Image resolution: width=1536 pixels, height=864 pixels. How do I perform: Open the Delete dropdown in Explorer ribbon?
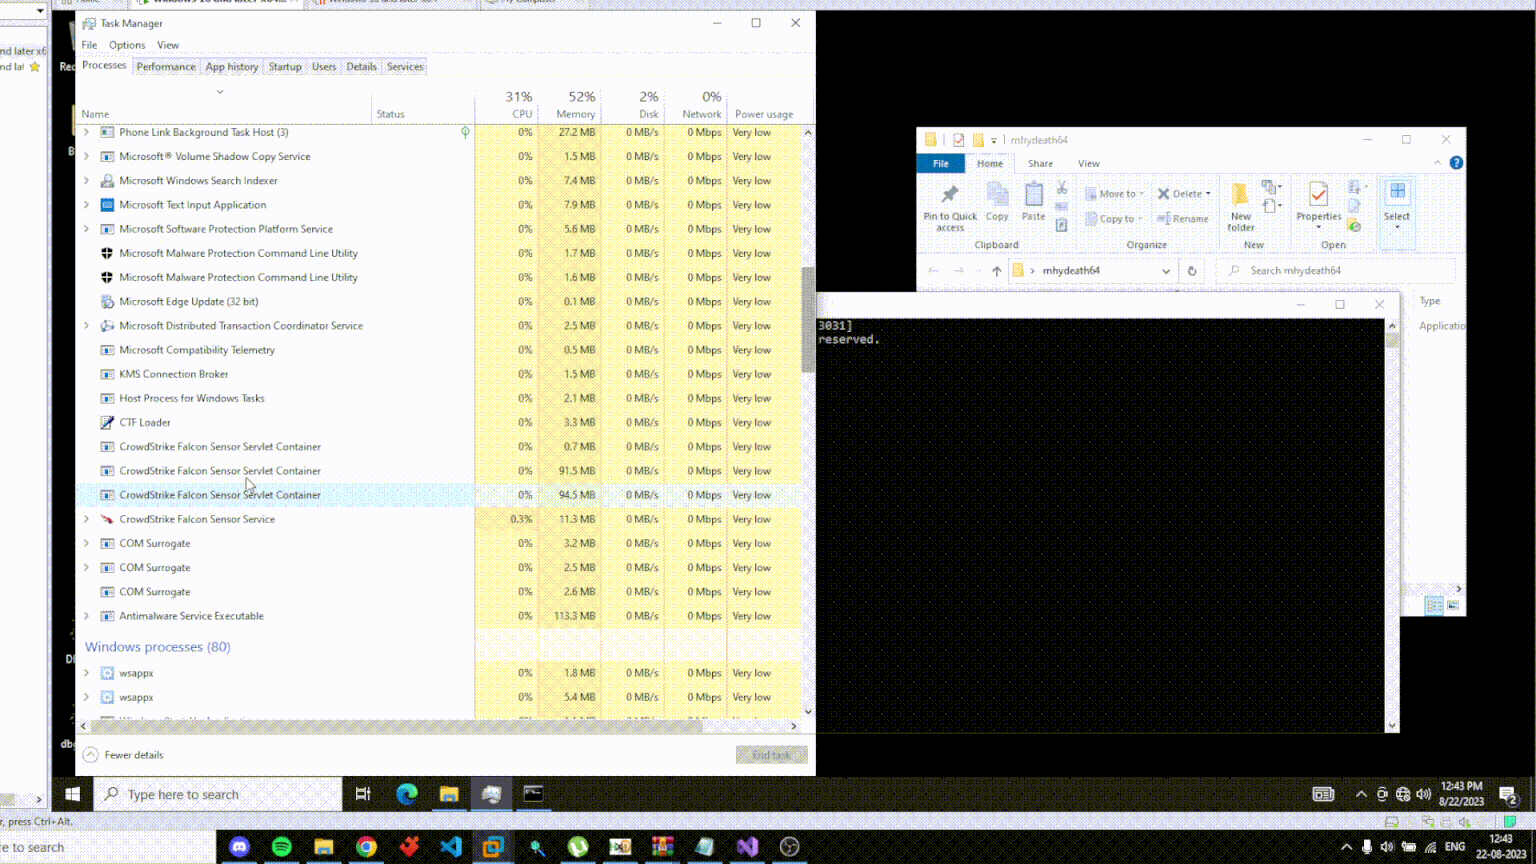click(x=1208, y=194)
